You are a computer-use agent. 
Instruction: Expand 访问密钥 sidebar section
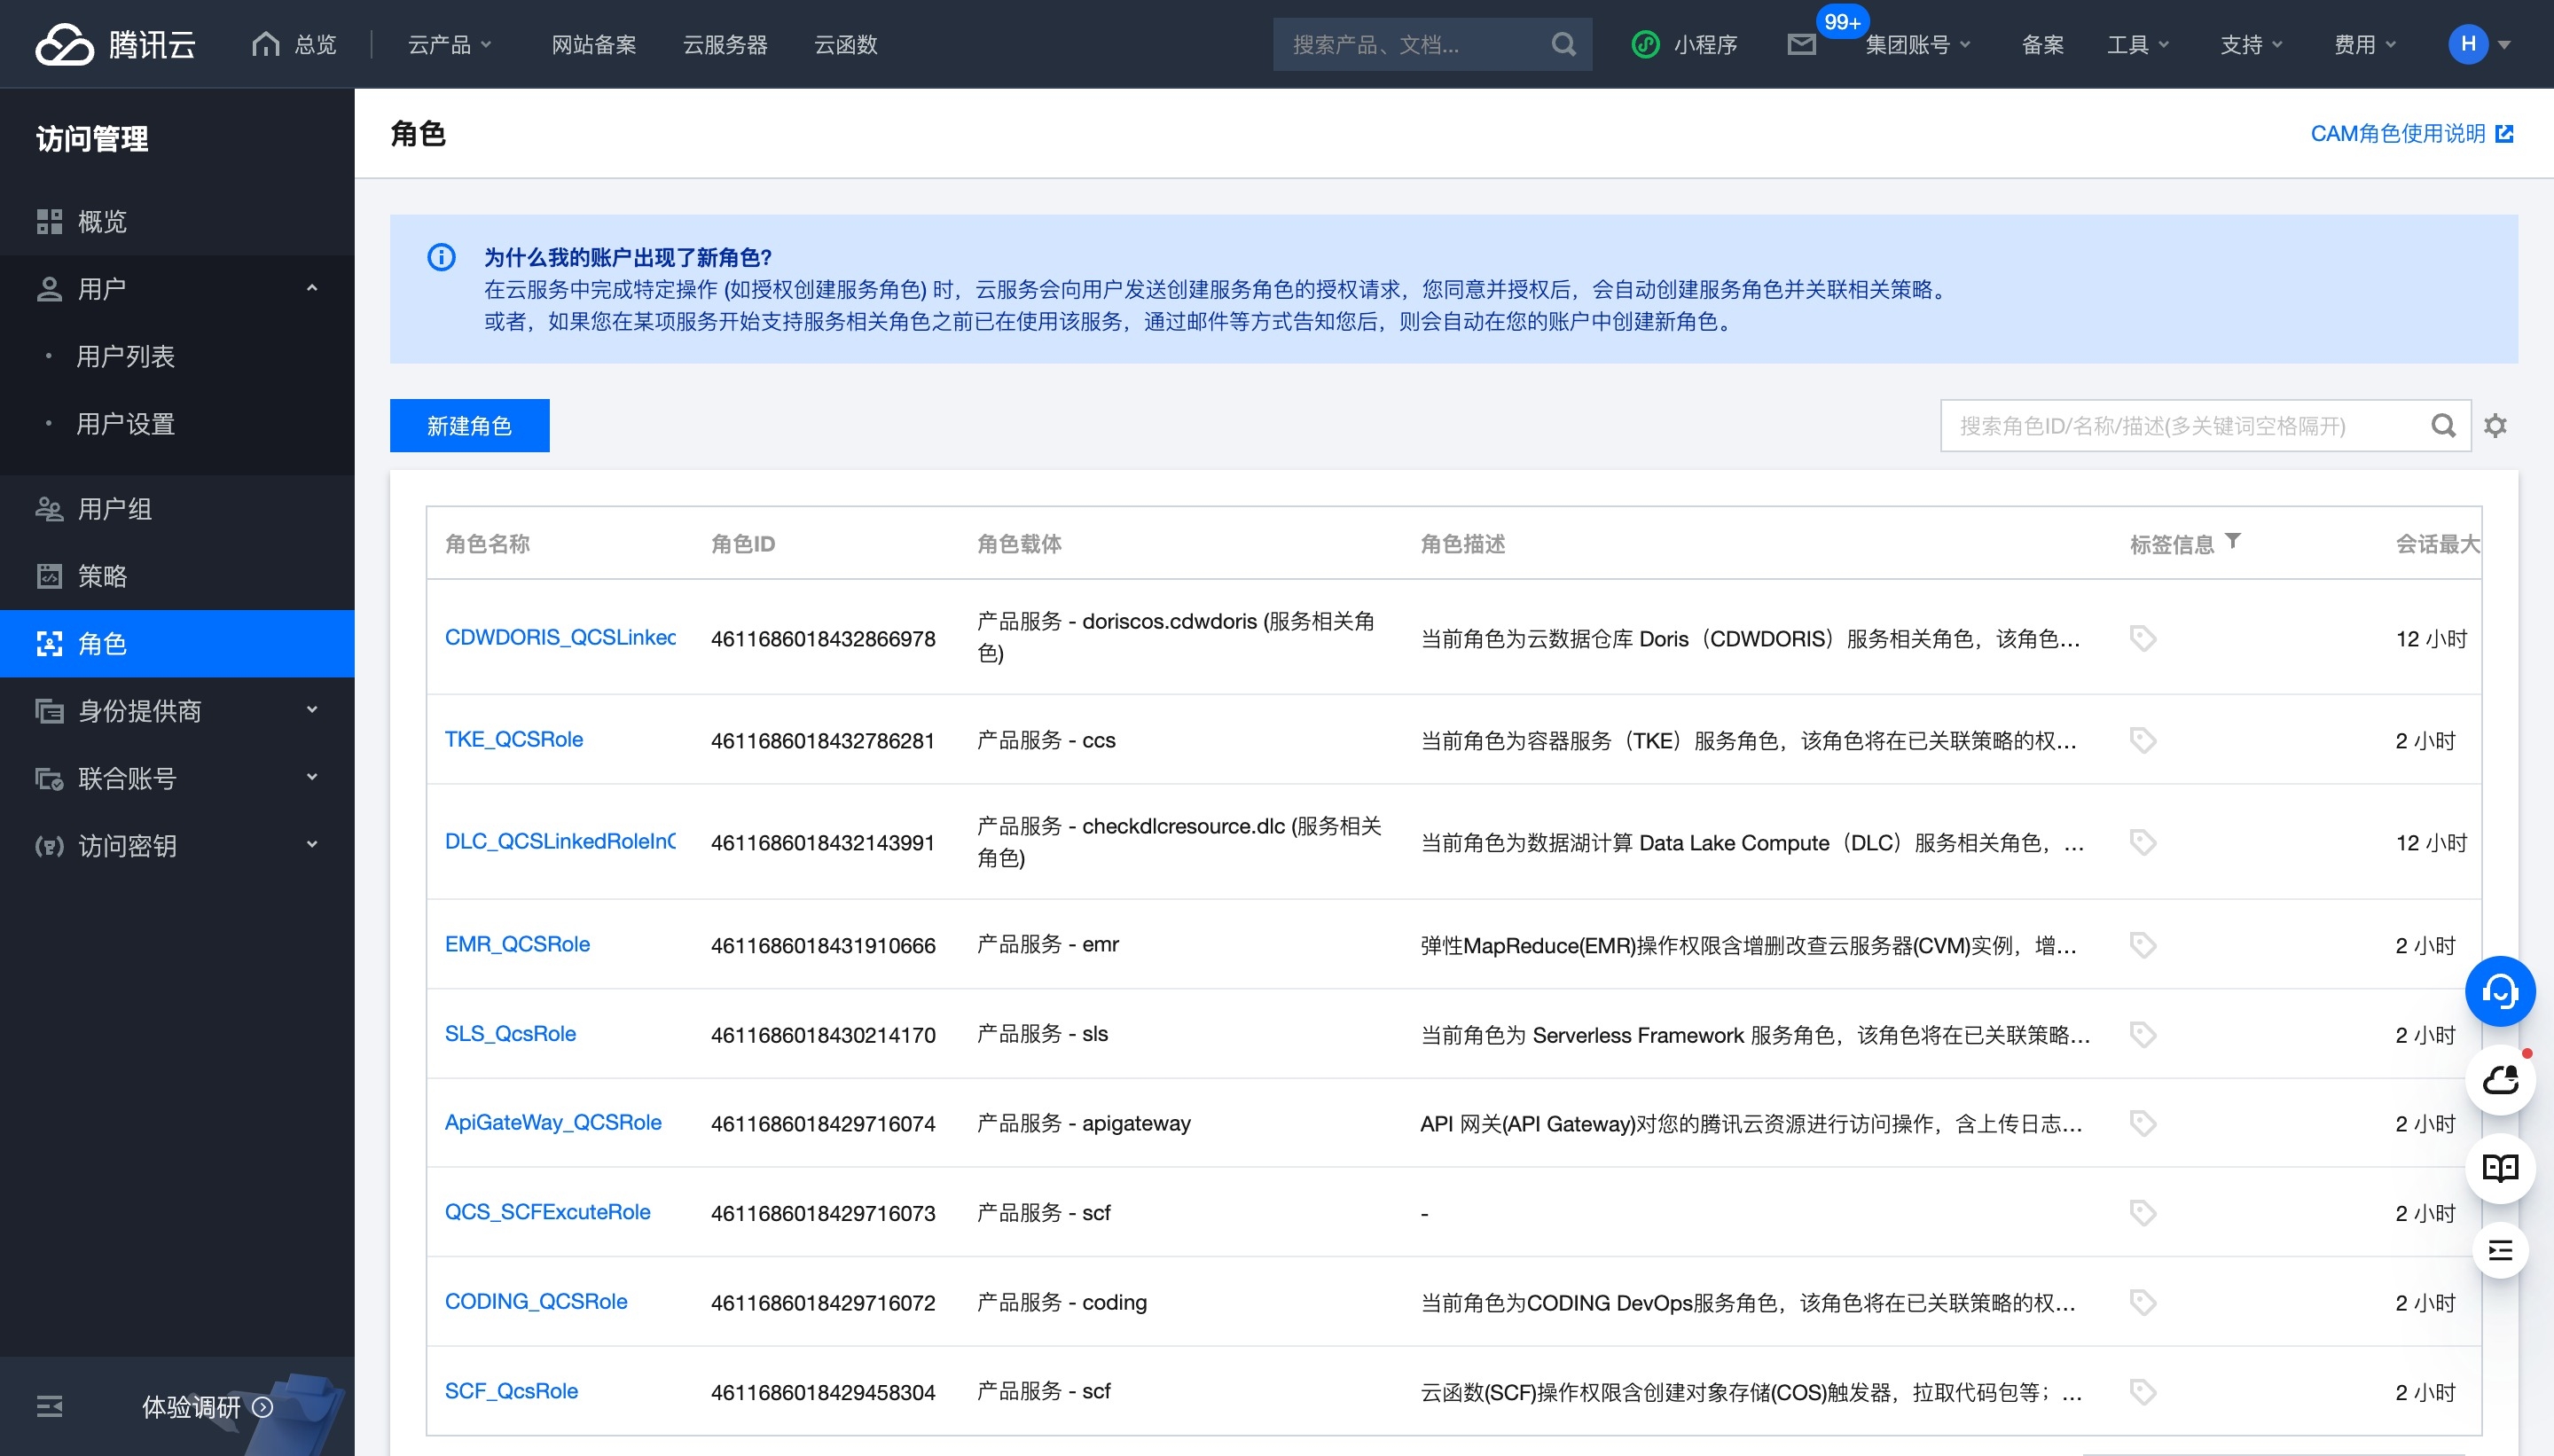(x=177, y=846)
